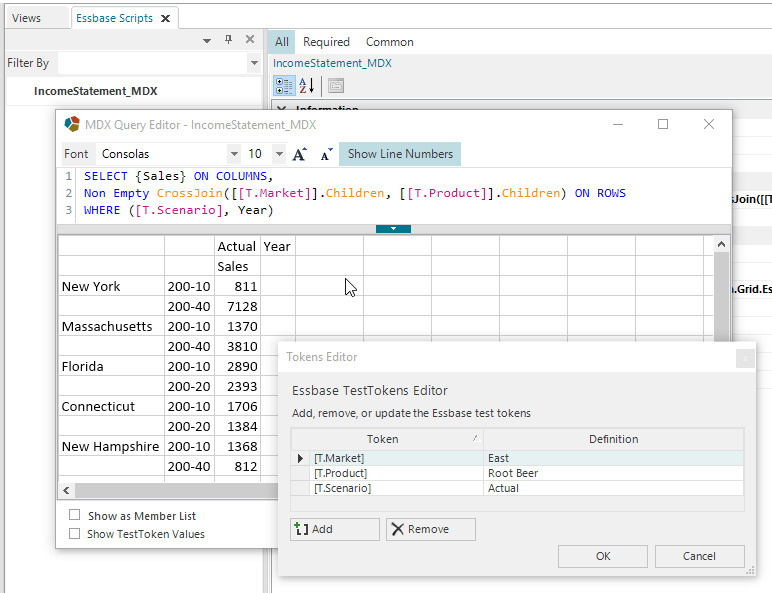The width and height of the screenshot is (772, 593).
Task: Click scroll-up arrow on results grid
Action: 721,244
